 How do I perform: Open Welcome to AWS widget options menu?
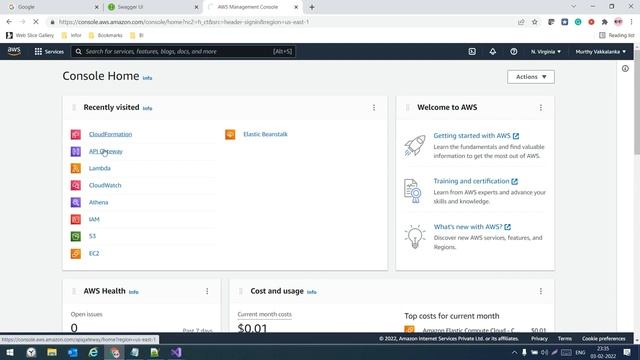(x=541, y=107)
